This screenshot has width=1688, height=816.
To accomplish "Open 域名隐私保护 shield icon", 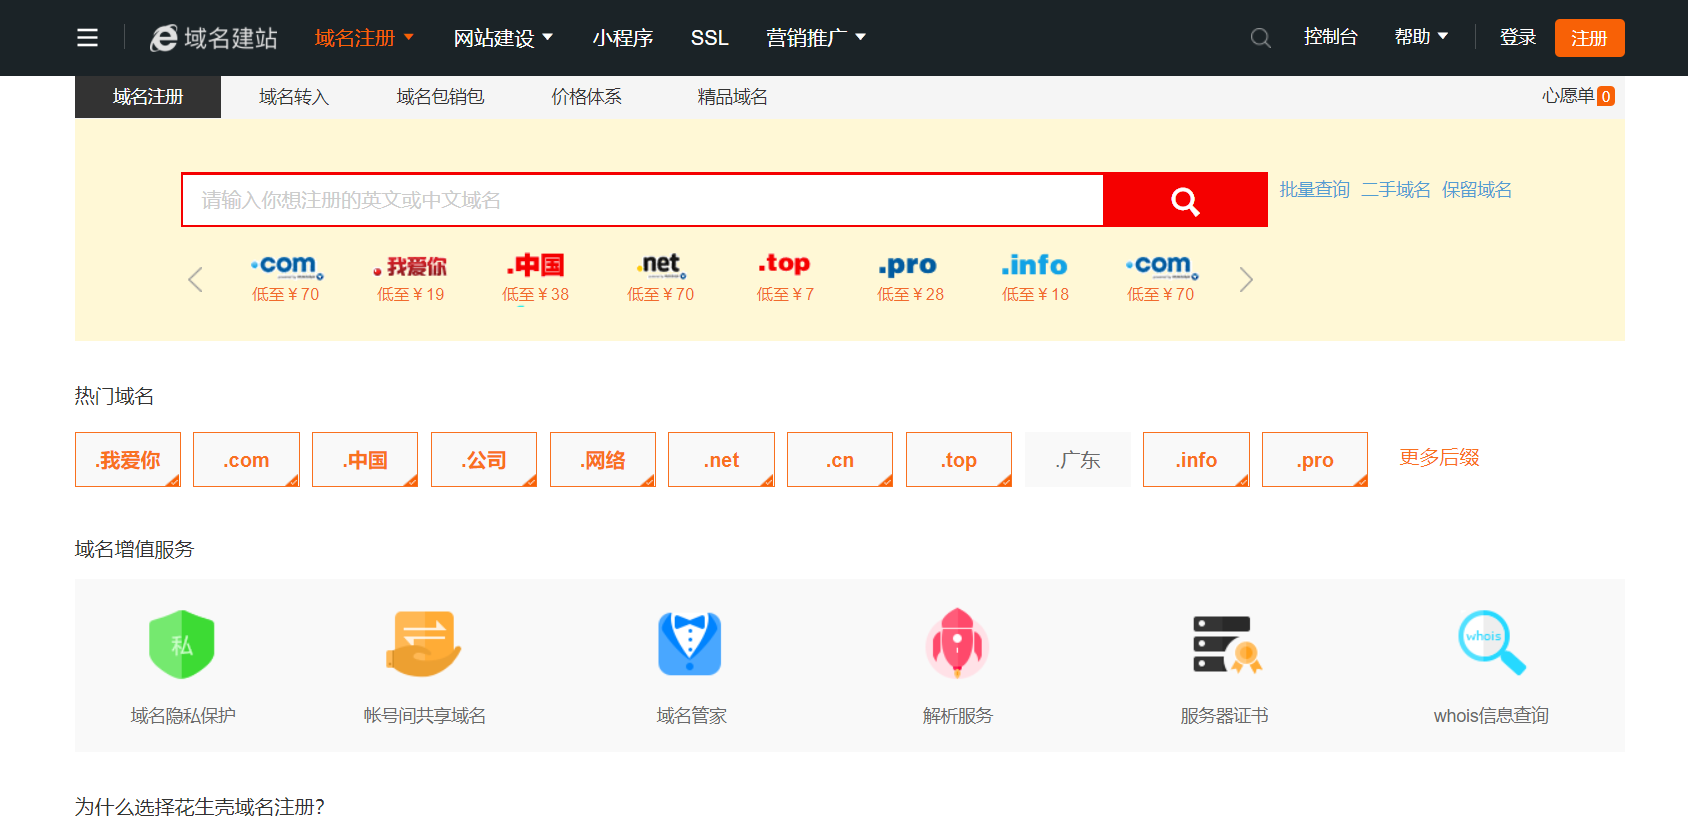I will [182, 645].
